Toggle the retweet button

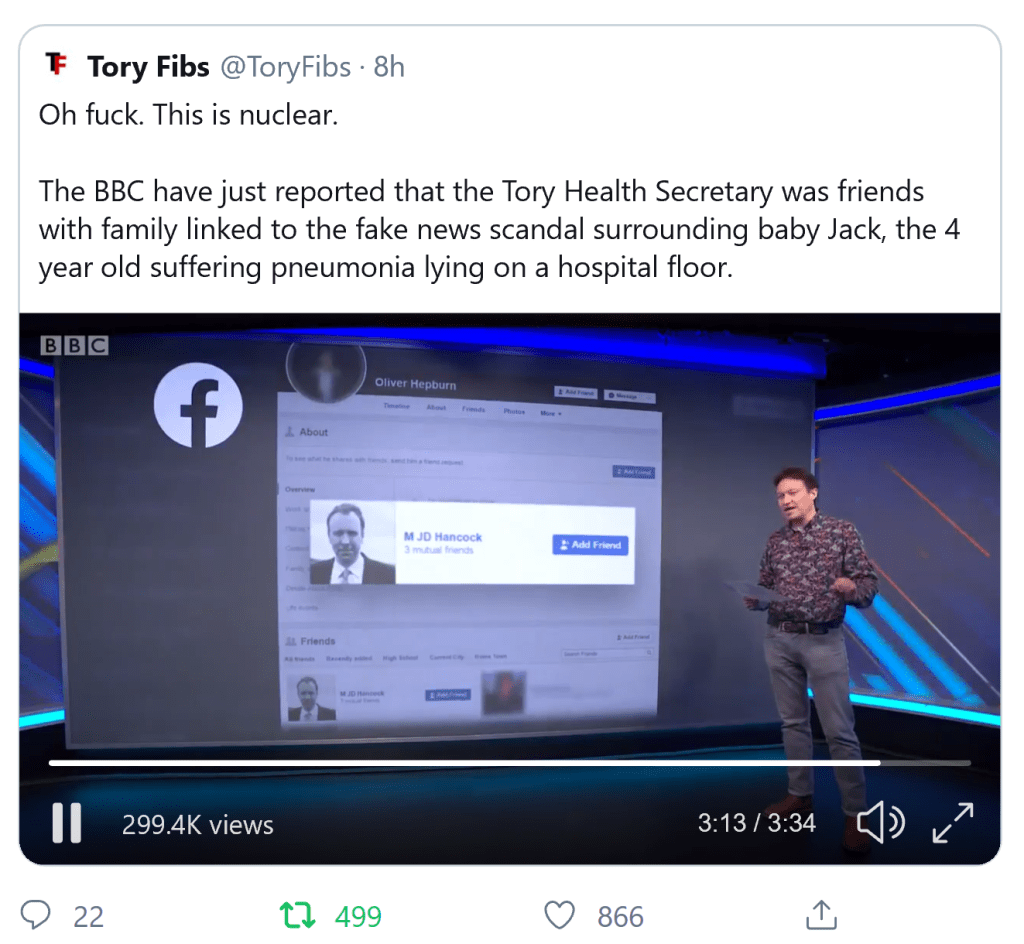click(295, 915)
